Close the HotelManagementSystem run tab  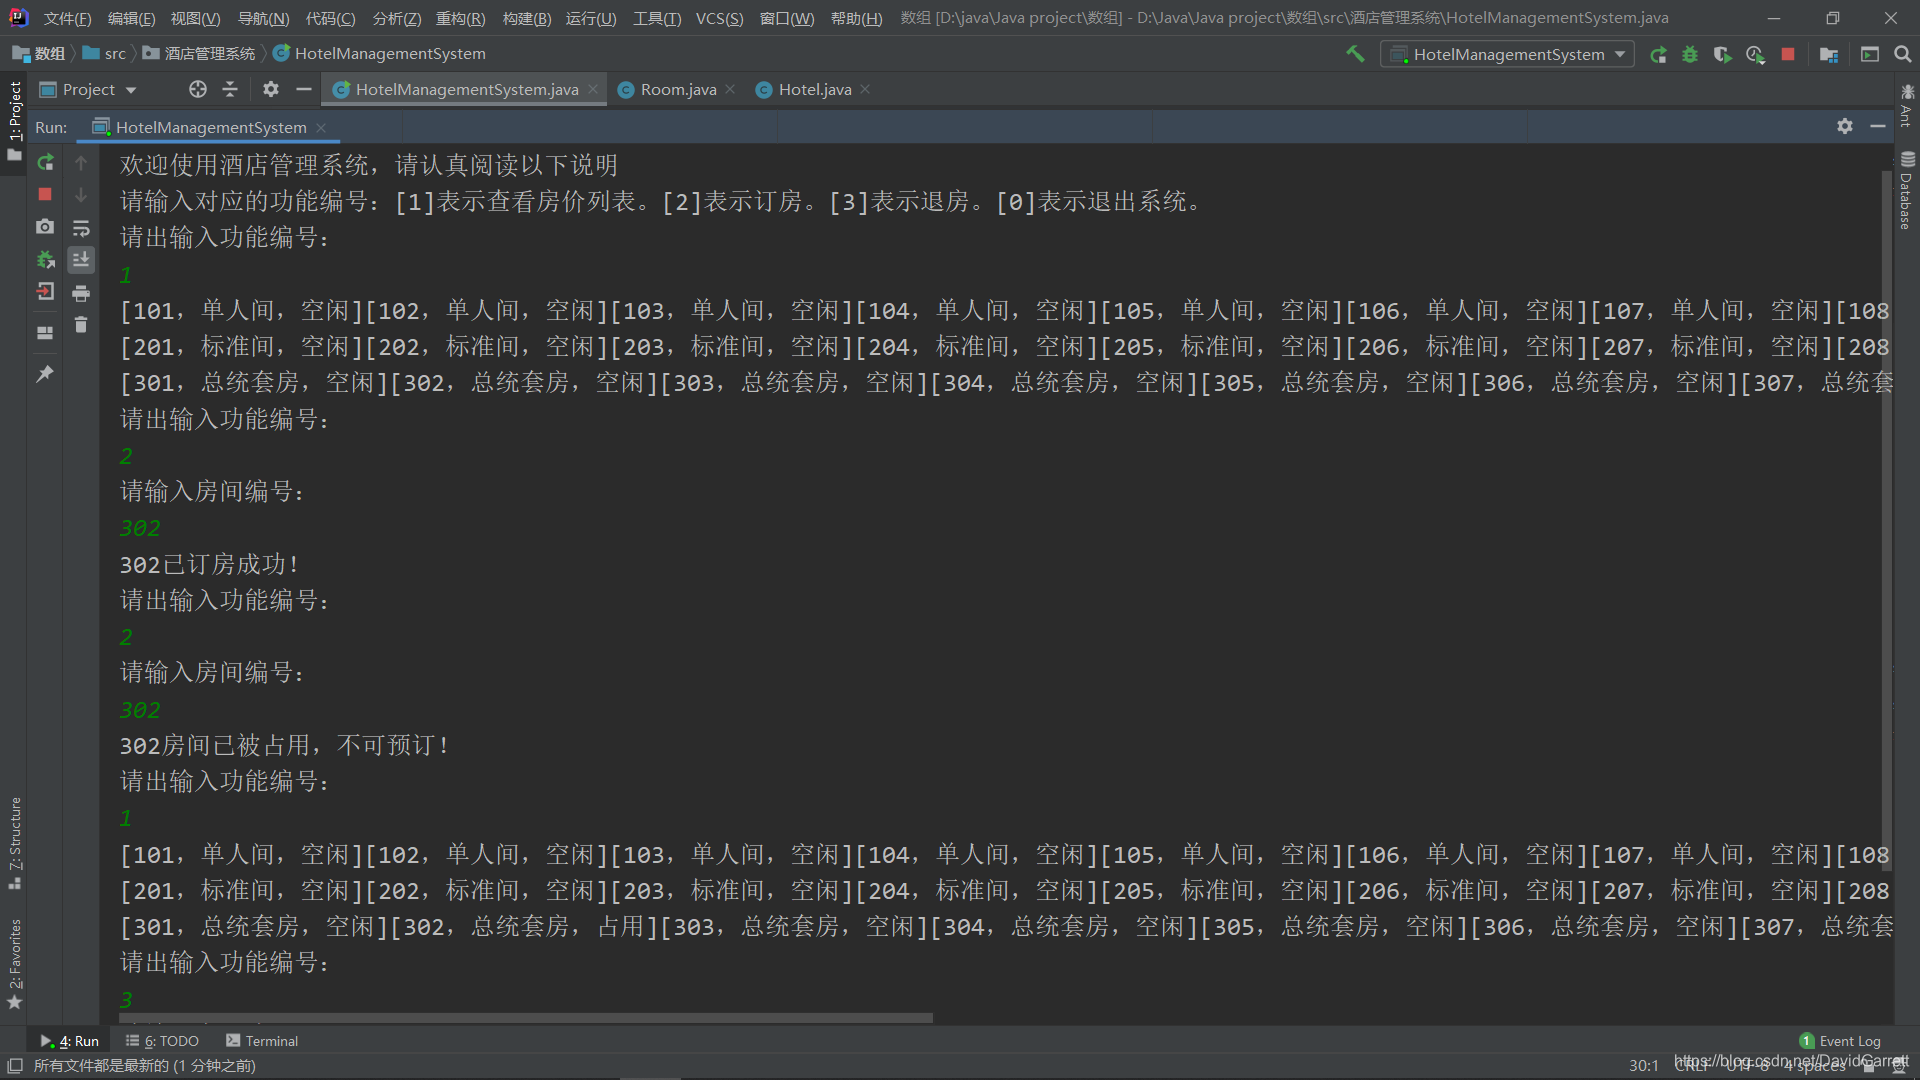[x=321, y=127]
